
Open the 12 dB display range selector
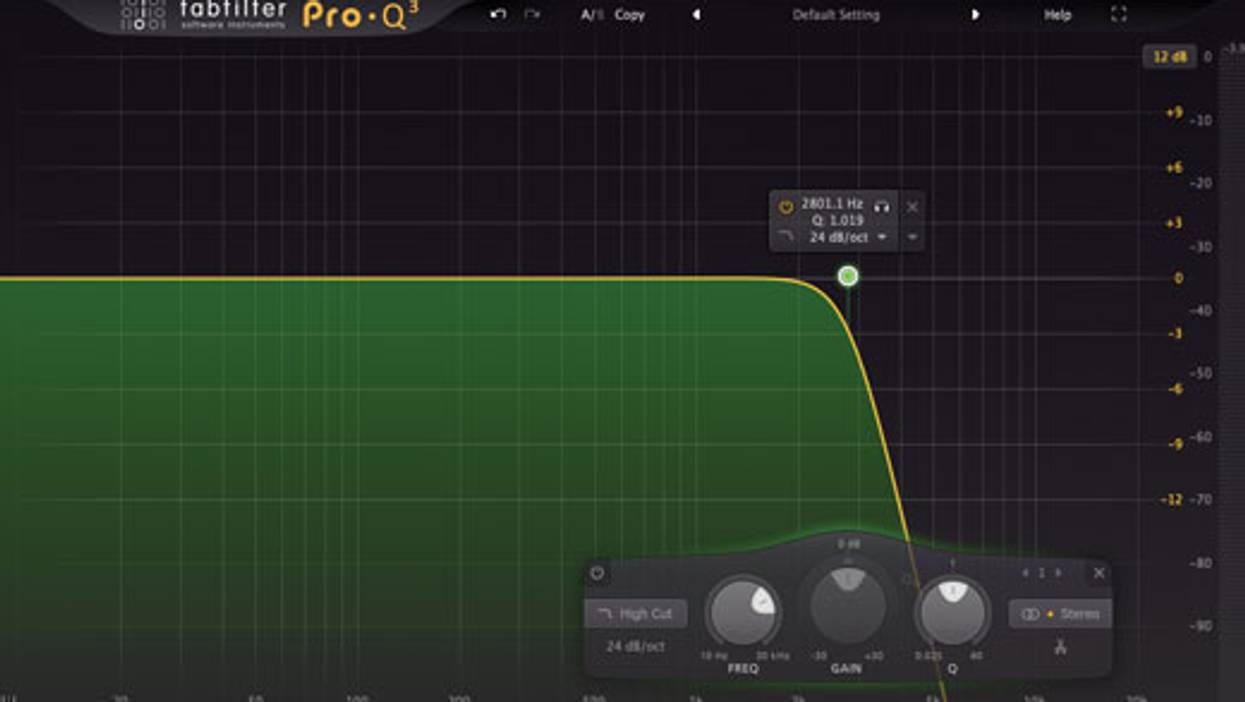point(1169,57)
